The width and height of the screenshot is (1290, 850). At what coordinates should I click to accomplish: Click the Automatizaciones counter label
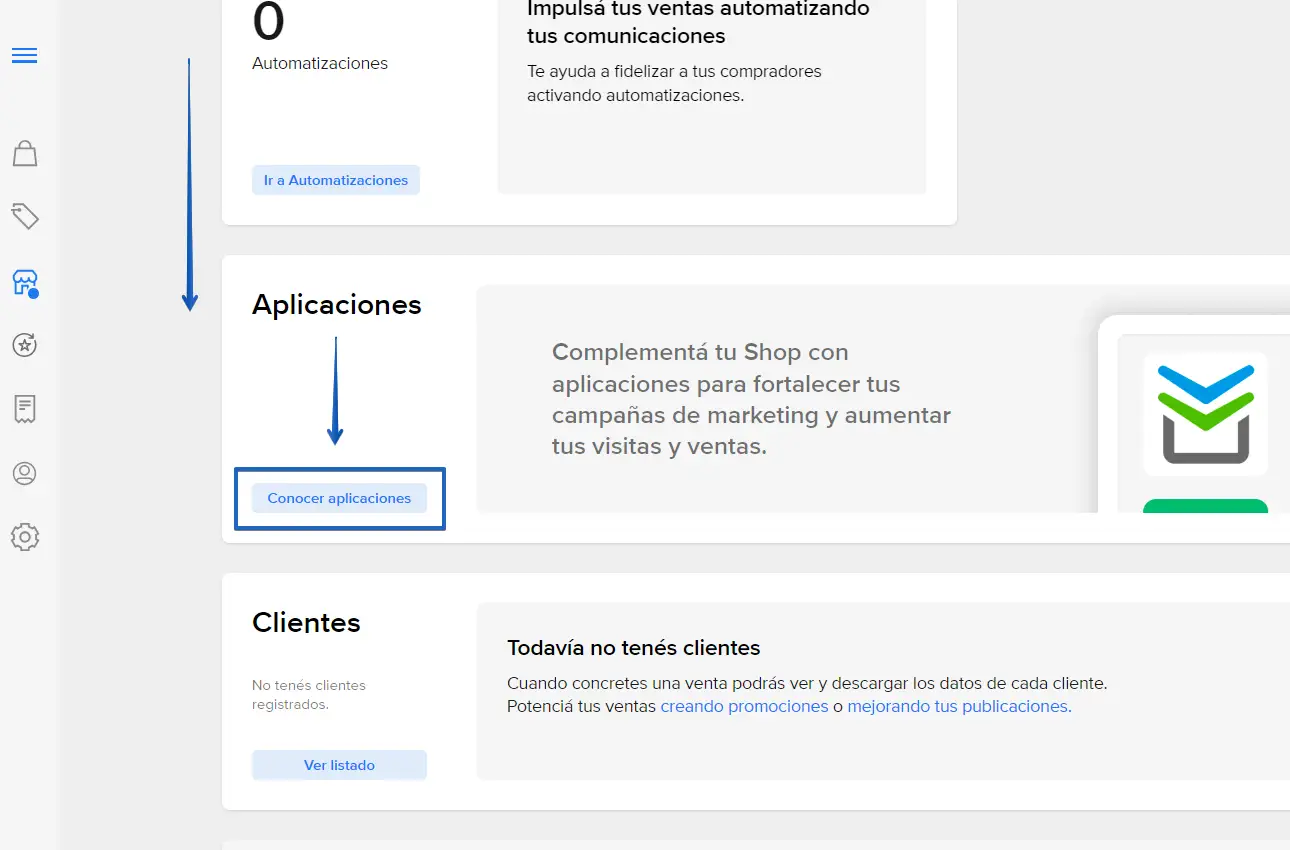[320, 63]
